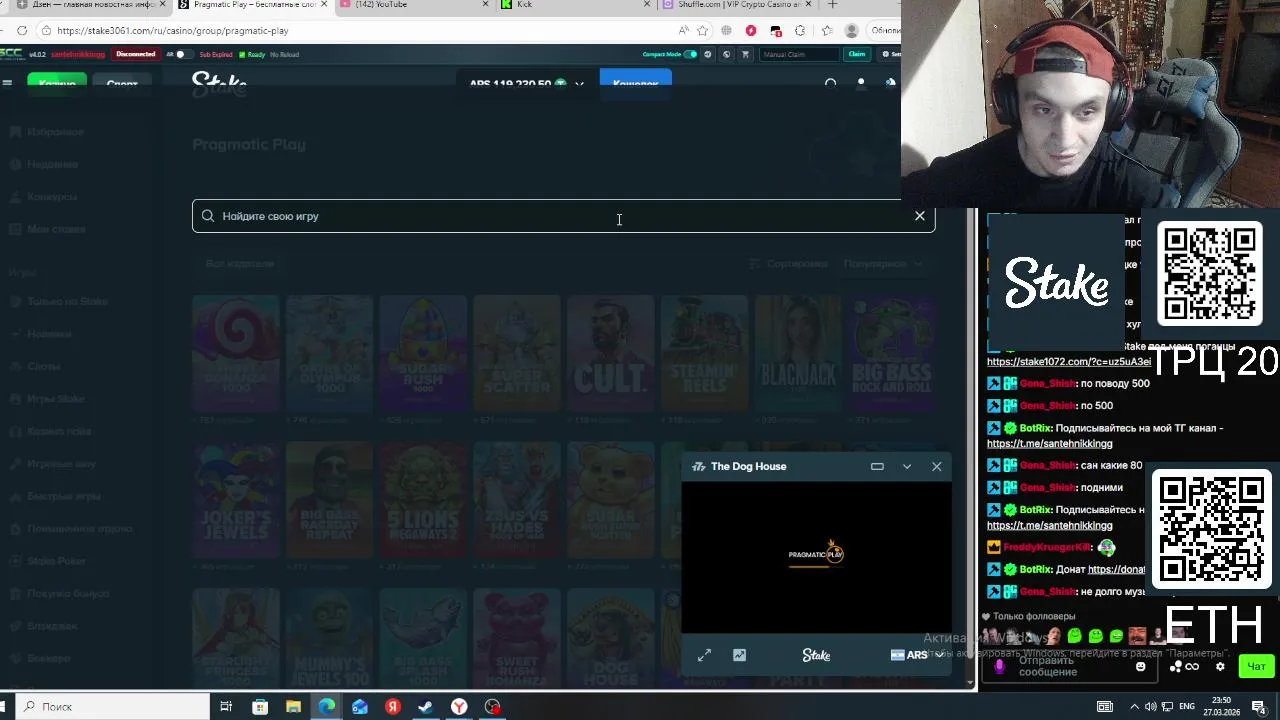1280x720 pixels.
Task: Open the stake1072.com referral link in chat
Action: [x=1068, y=362]
